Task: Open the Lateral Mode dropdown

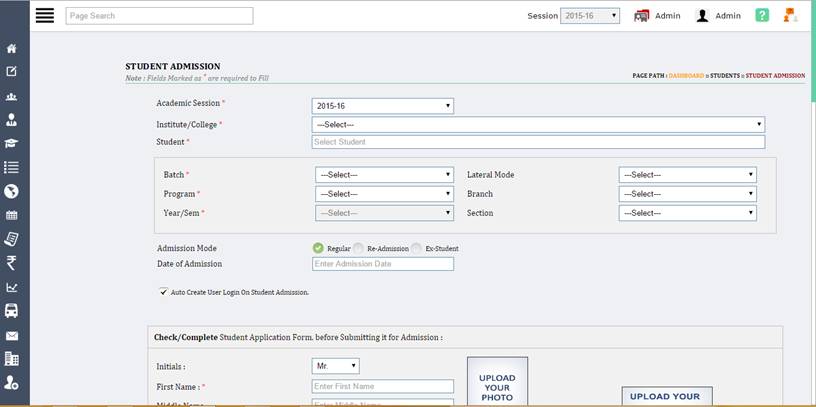Action: 687,175
